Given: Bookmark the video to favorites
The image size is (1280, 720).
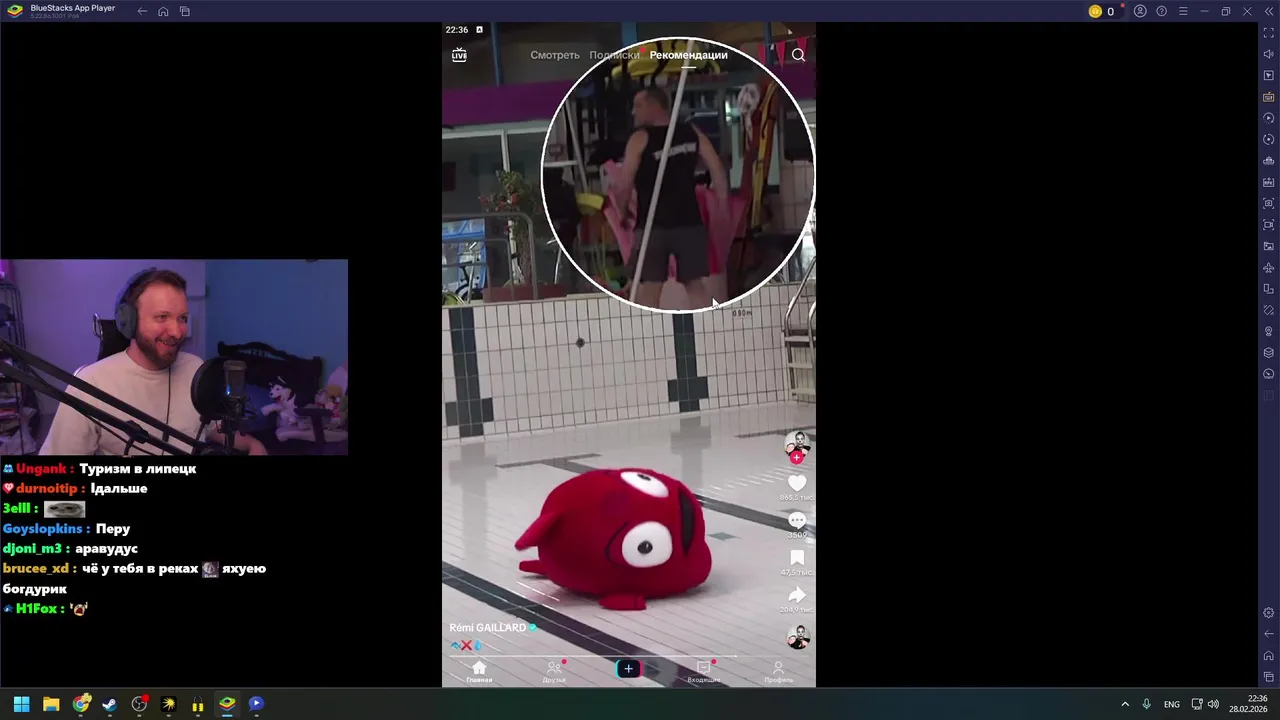Looking at the screenshot, I should pos(797,558).
